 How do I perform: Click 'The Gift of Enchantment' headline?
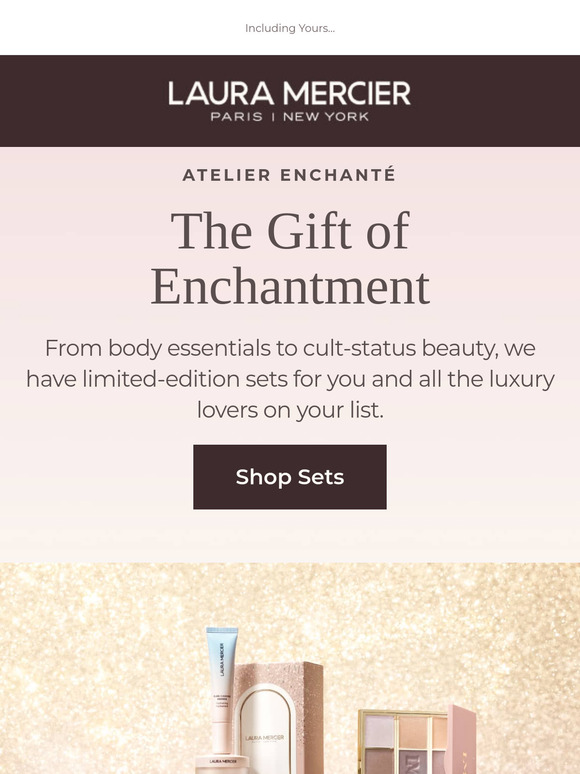click(x=290, y=258)
